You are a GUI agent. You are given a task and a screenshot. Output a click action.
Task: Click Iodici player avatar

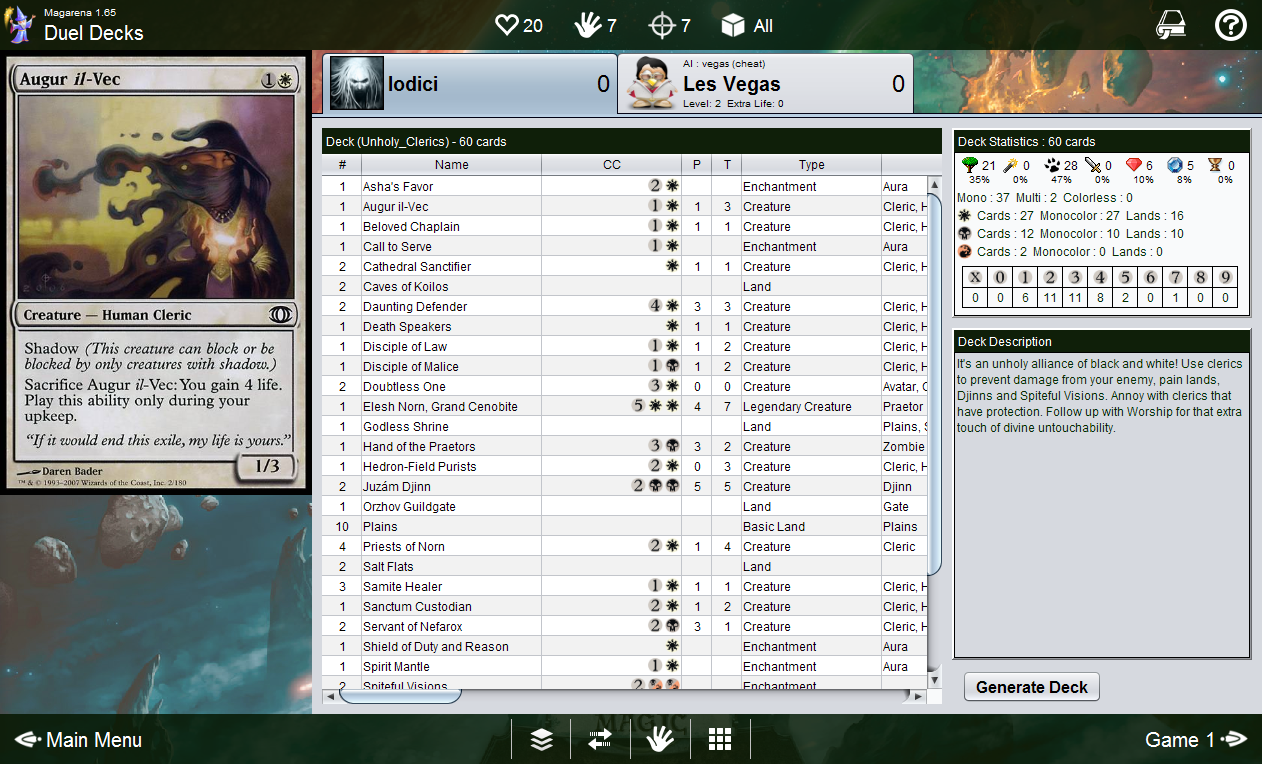coord(357,84)
